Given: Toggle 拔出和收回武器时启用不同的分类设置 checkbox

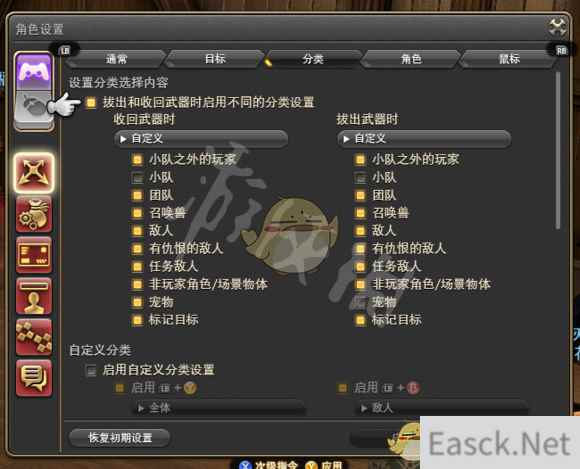Looking at the screenshot, I should 91,102.
